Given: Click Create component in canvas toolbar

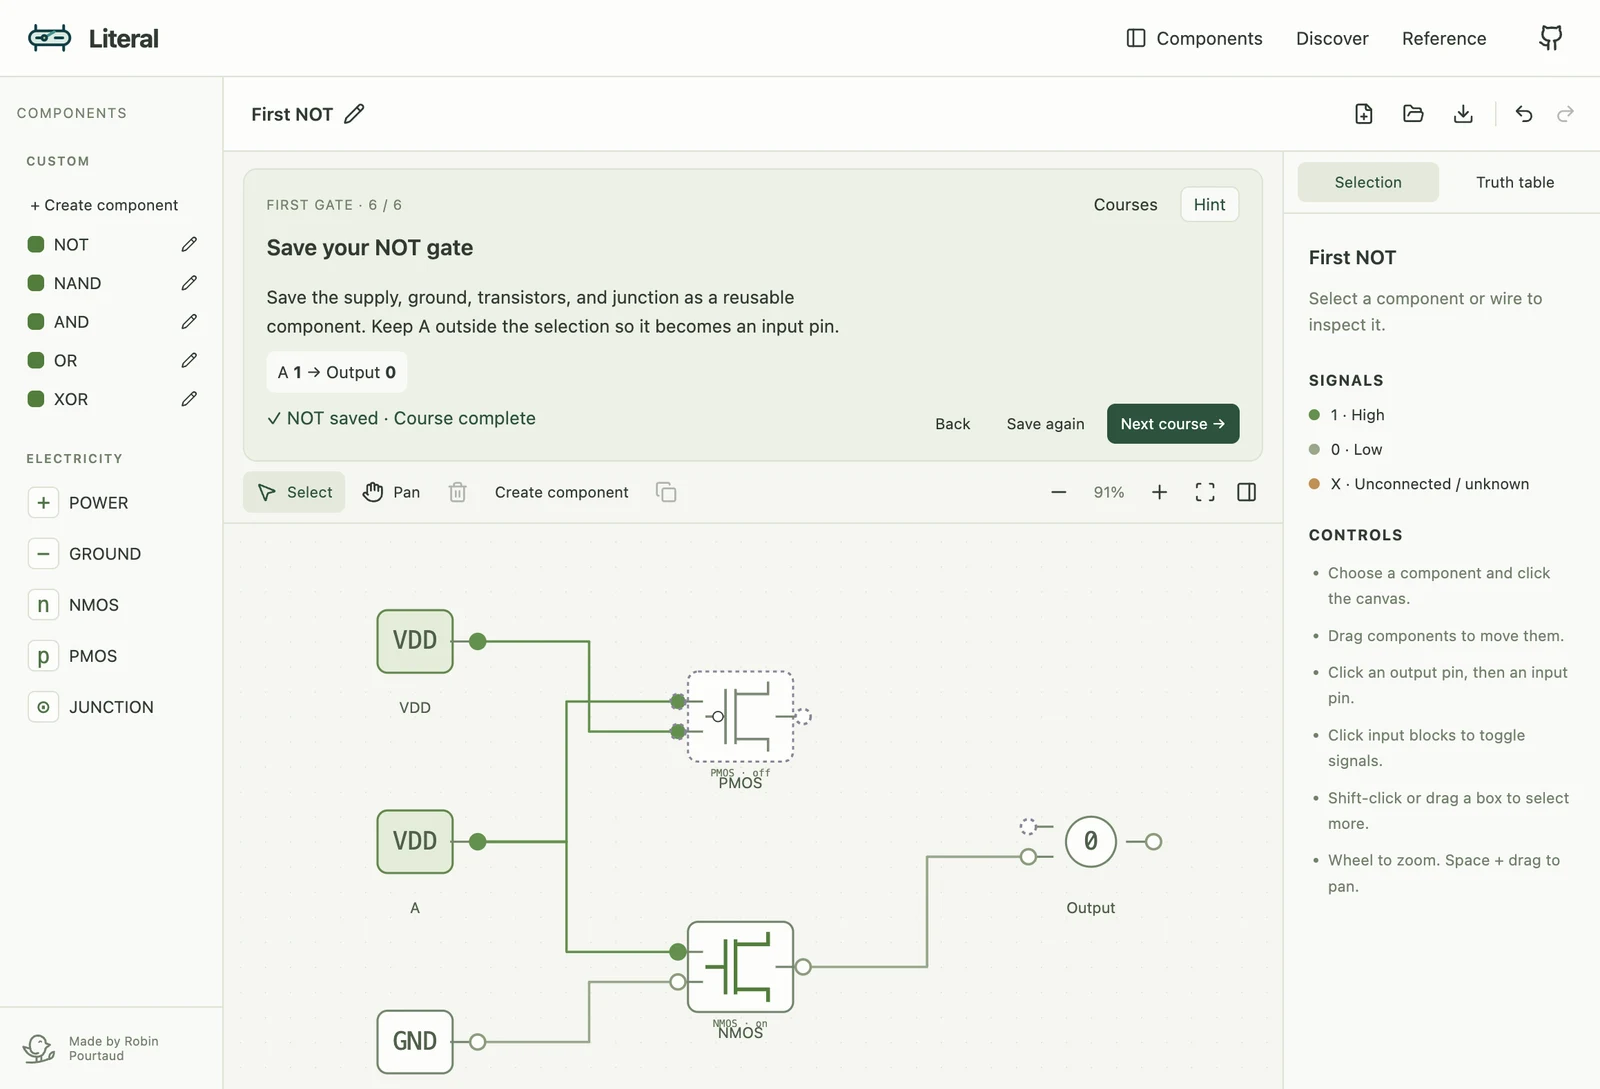Looking at the screenshot, I should coord(561,492).
